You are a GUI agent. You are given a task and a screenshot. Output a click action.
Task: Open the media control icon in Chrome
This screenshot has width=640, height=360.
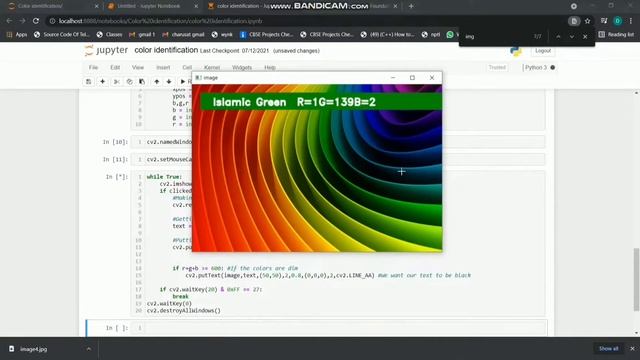pos(604,21)
